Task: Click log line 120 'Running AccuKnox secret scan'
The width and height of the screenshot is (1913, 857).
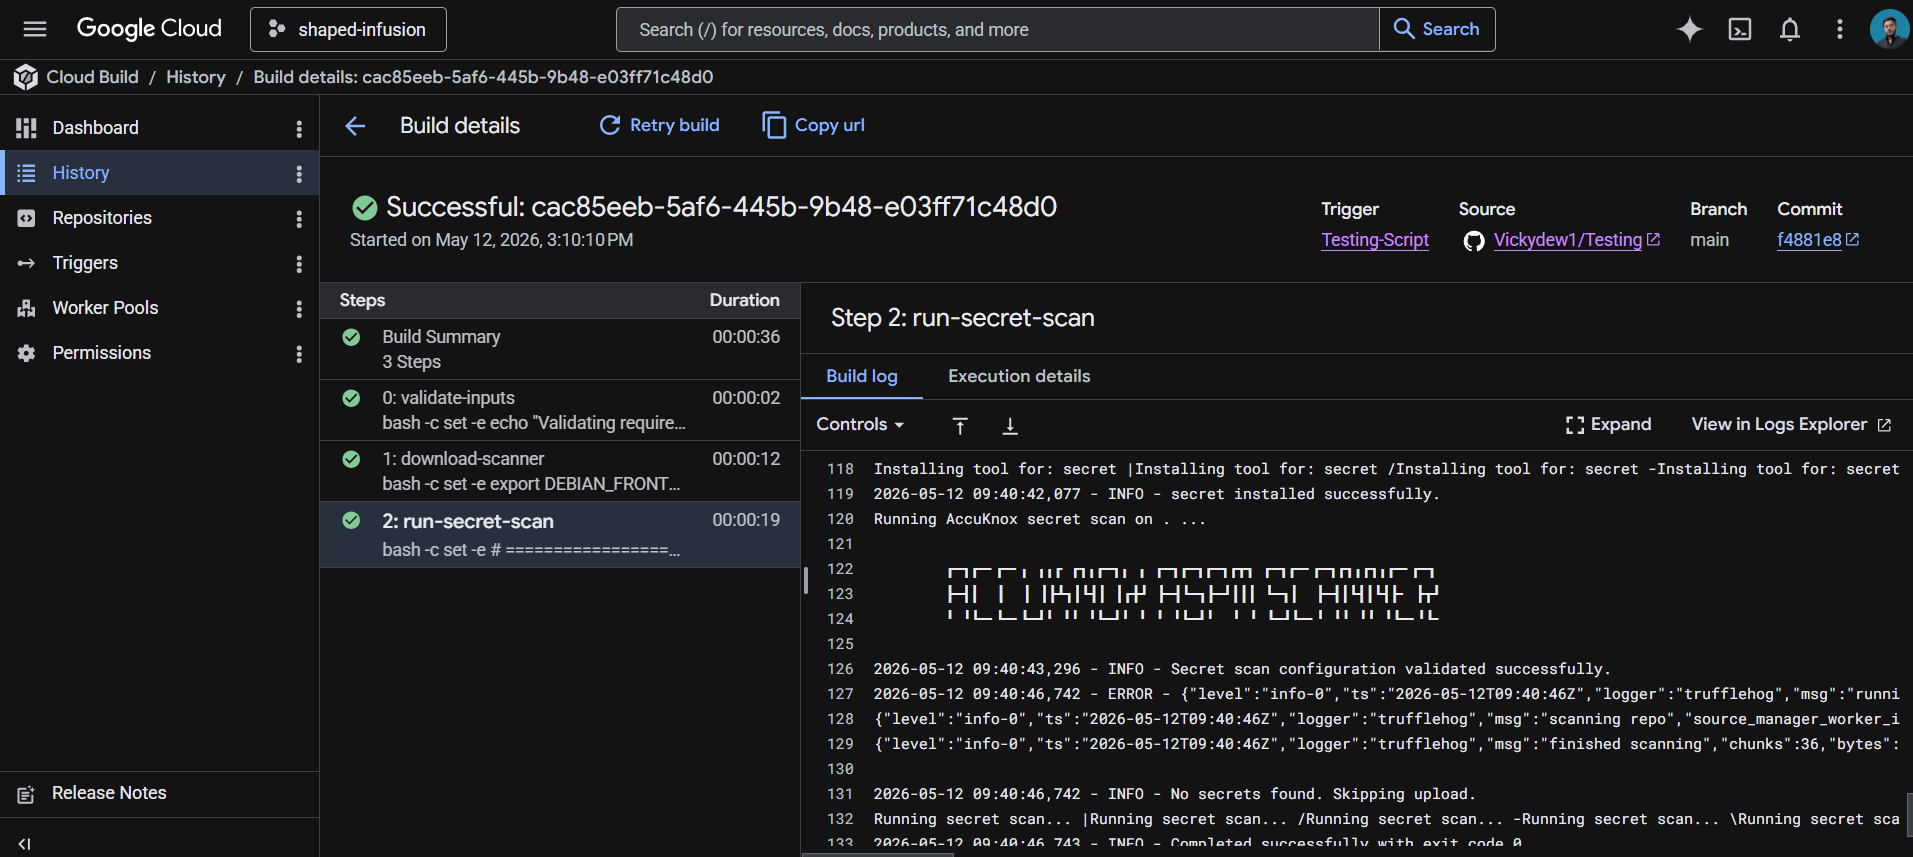Action: coord(1039,519)
